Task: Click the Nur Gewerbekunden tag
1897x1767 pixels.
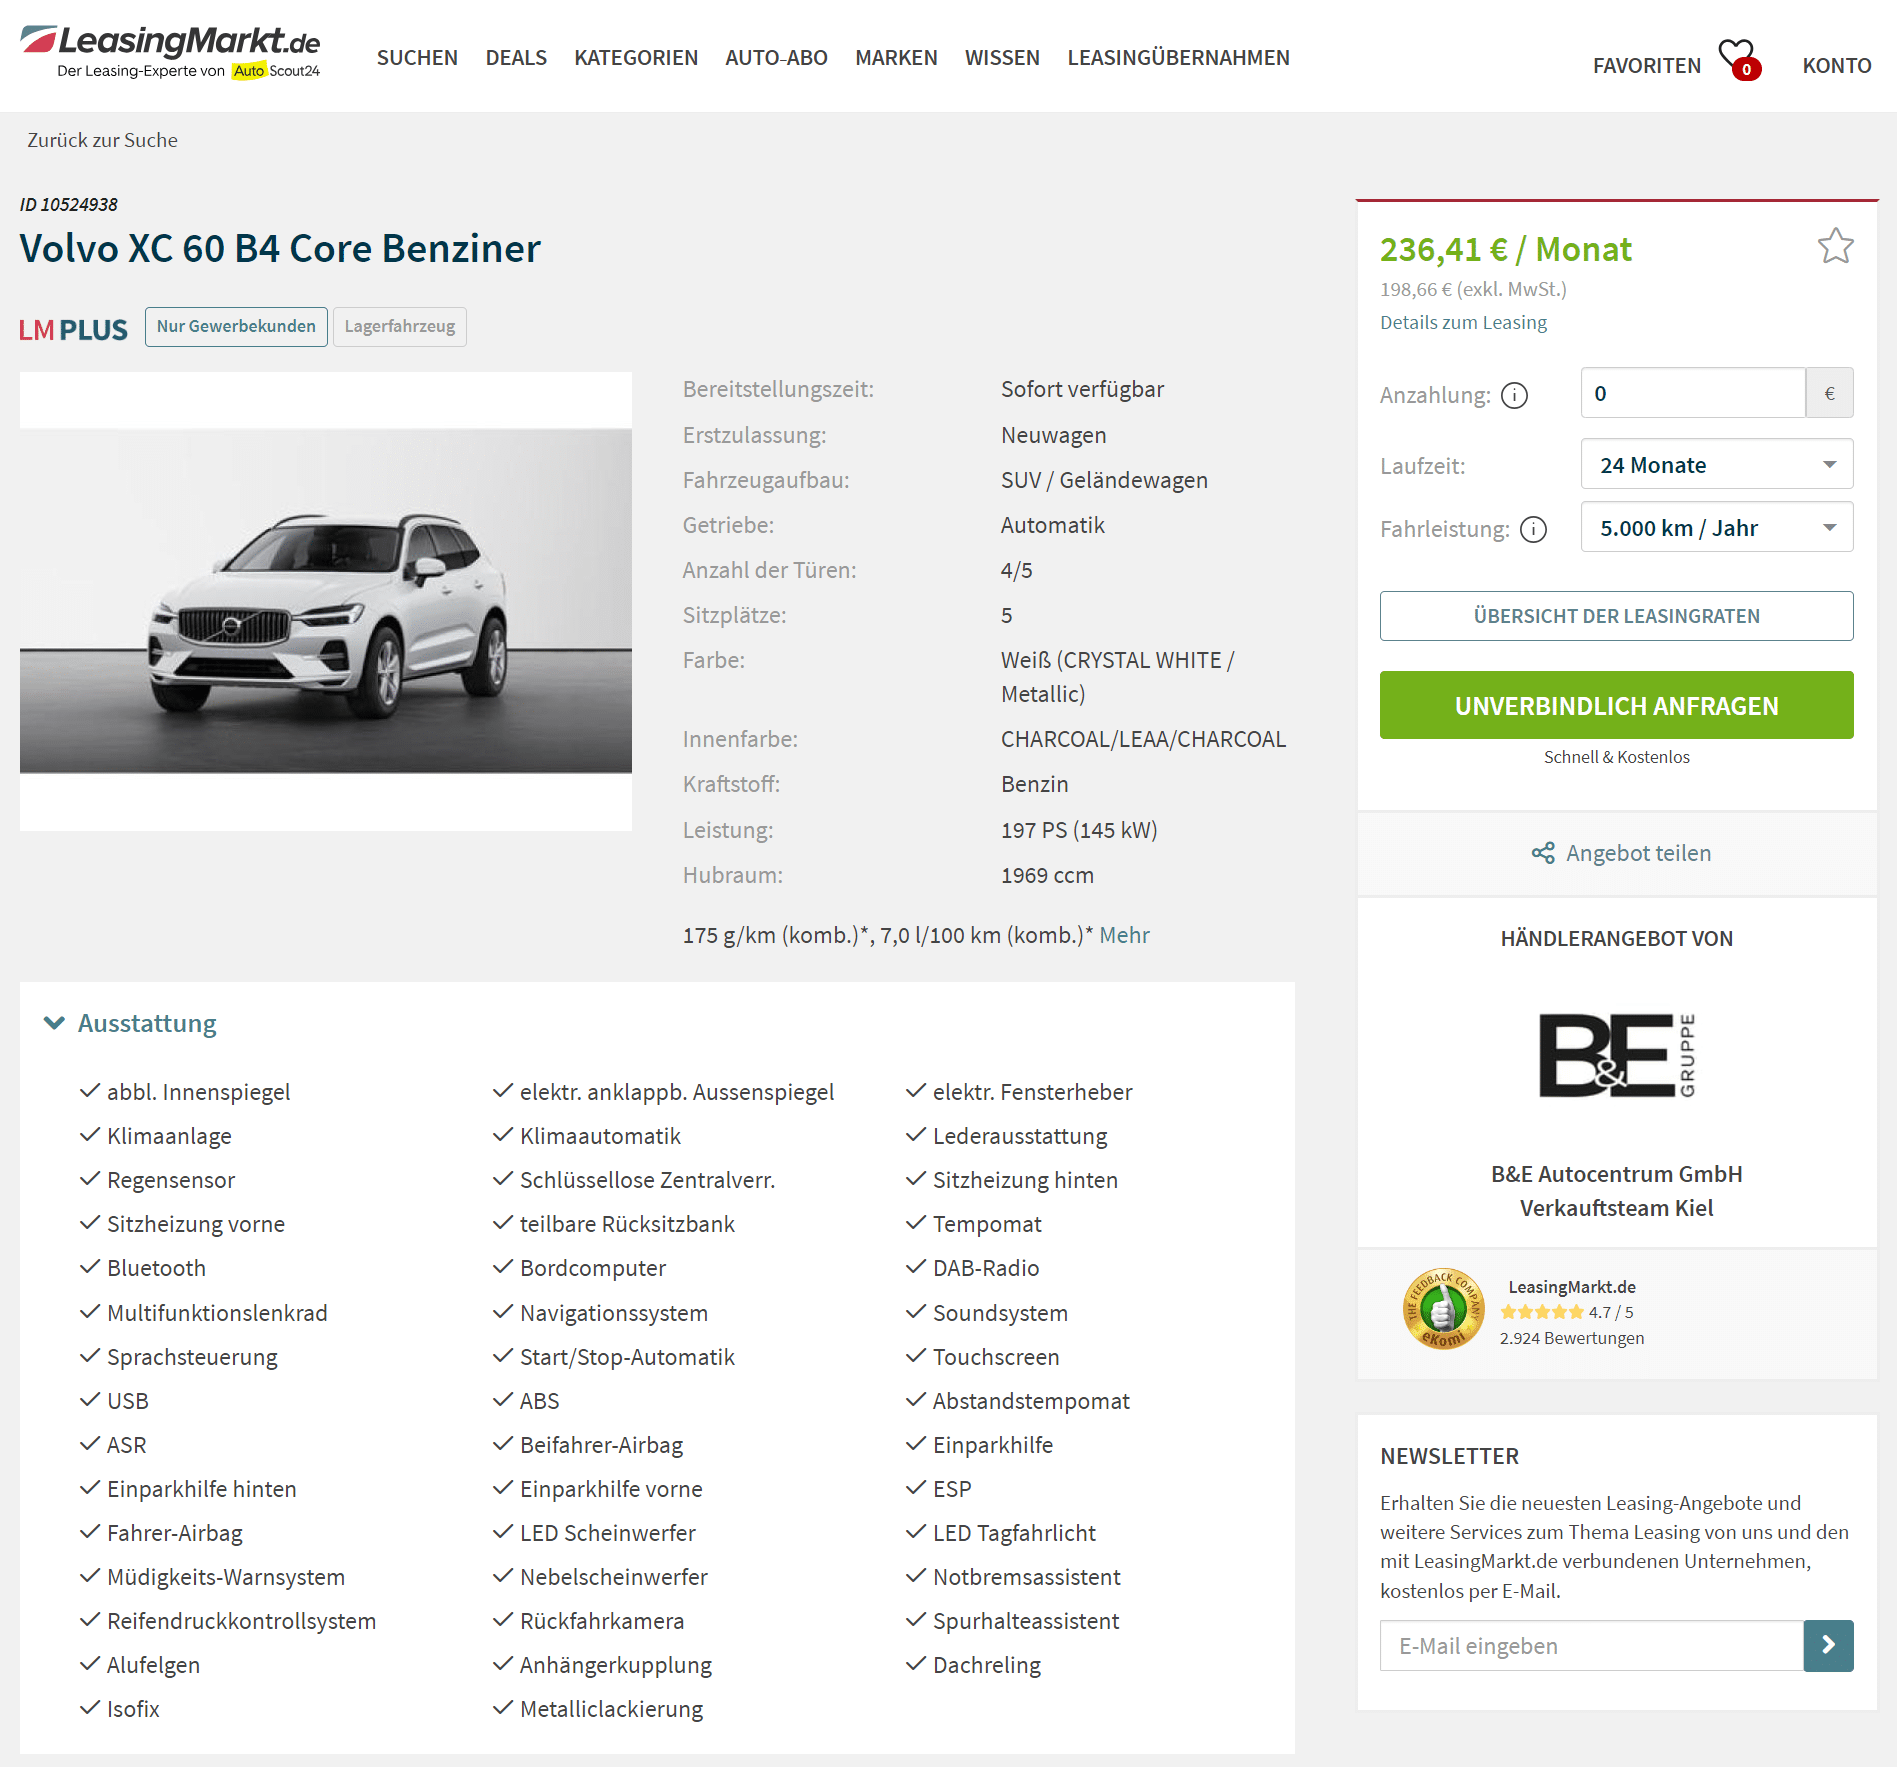Action: point(236,327)
